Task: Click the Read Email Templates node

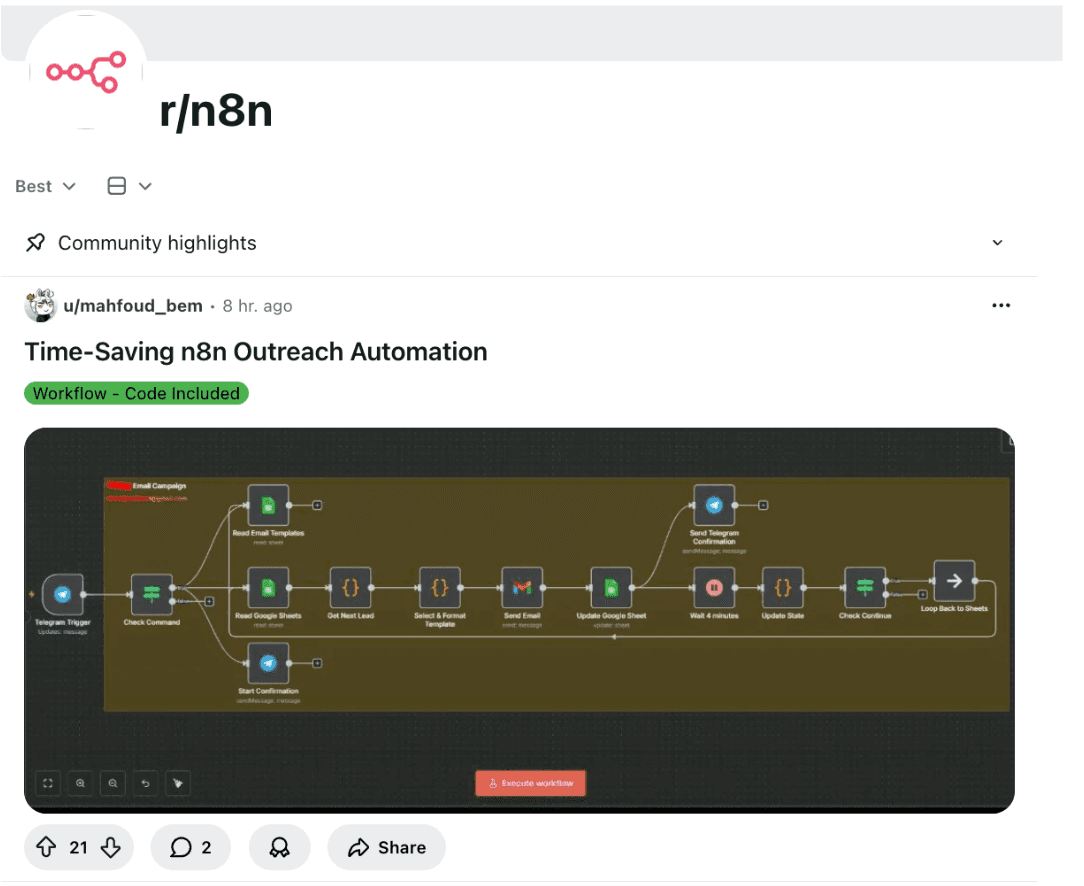Action: pos(267,504)
